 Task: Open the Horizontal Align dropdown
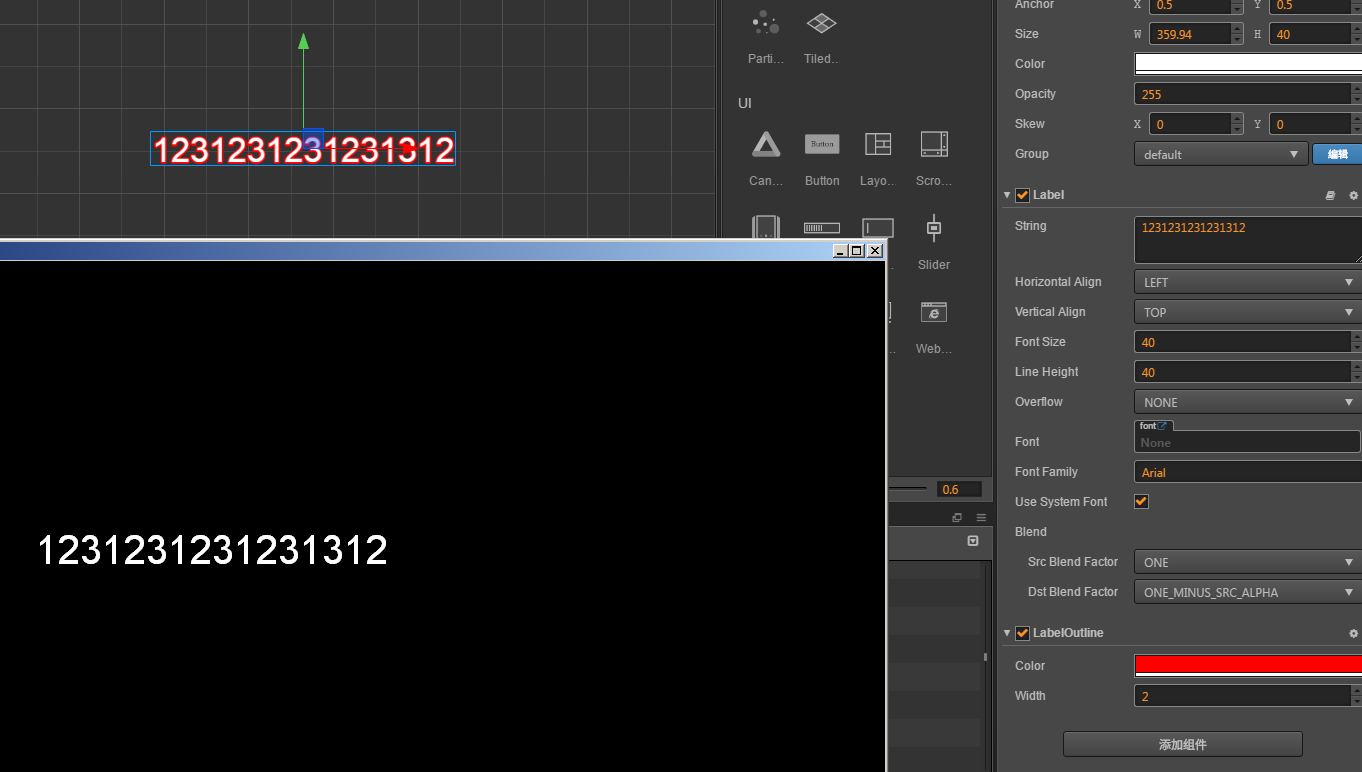[1248, 282]
